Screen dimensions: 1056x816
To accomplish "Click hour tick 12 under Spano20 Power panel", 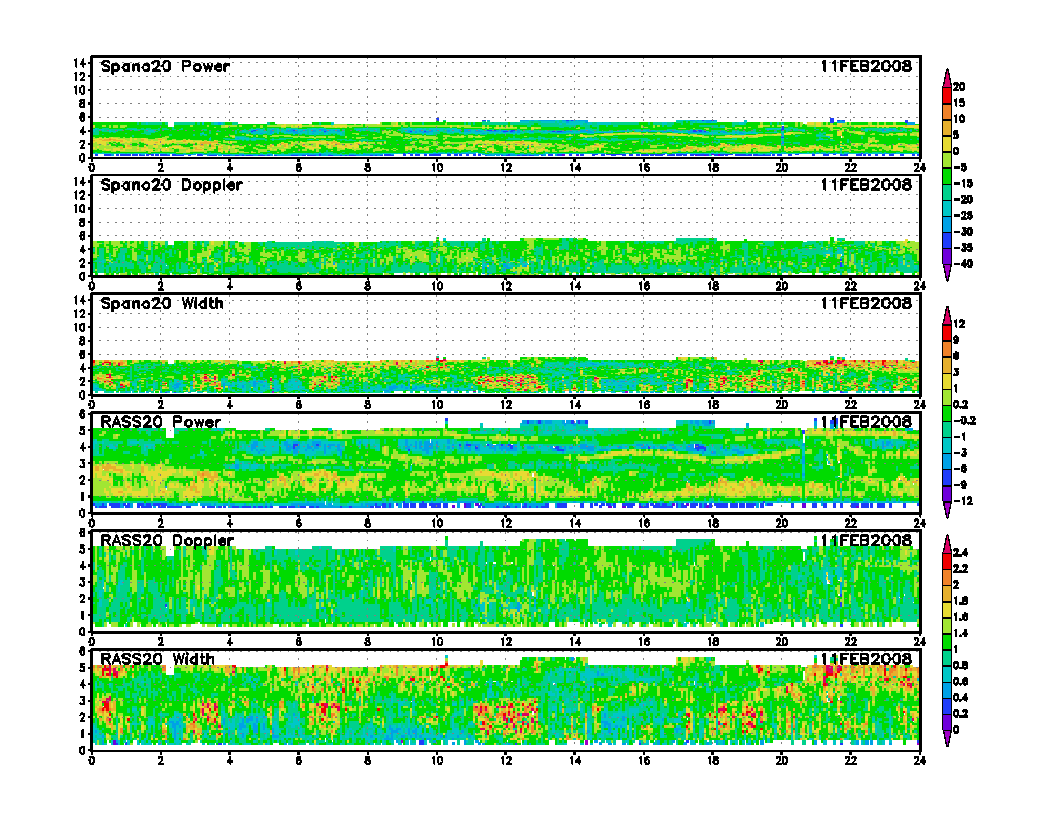I will click(x=506, y=168).
